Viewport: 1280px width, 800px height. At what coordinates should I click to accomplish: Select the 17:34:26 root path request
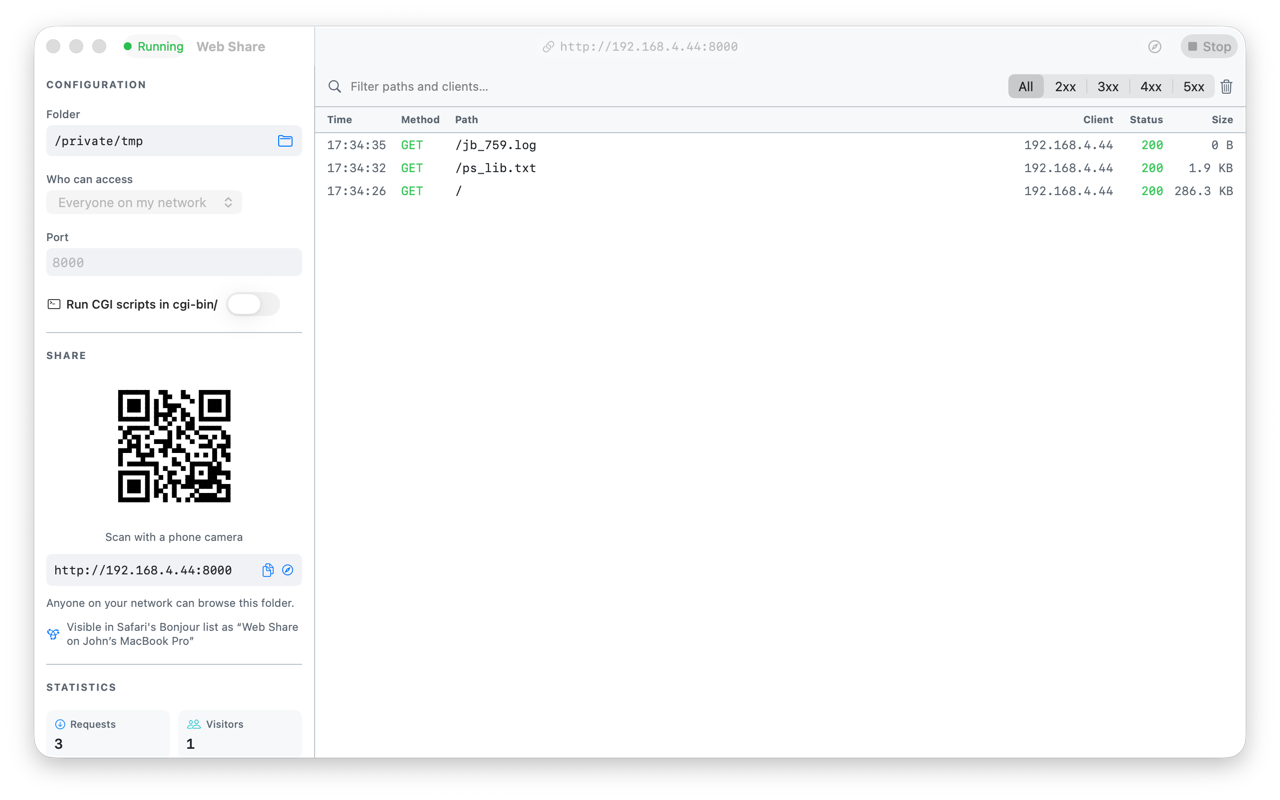pyautogui.click(x=780, y=191)
